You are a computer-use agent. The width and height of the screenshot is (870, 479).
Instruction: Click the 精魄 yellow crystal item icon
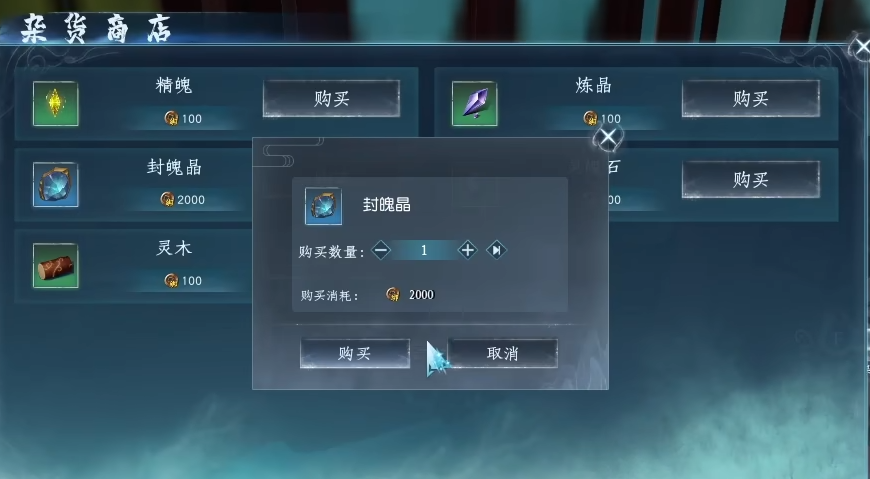(55, 104)
